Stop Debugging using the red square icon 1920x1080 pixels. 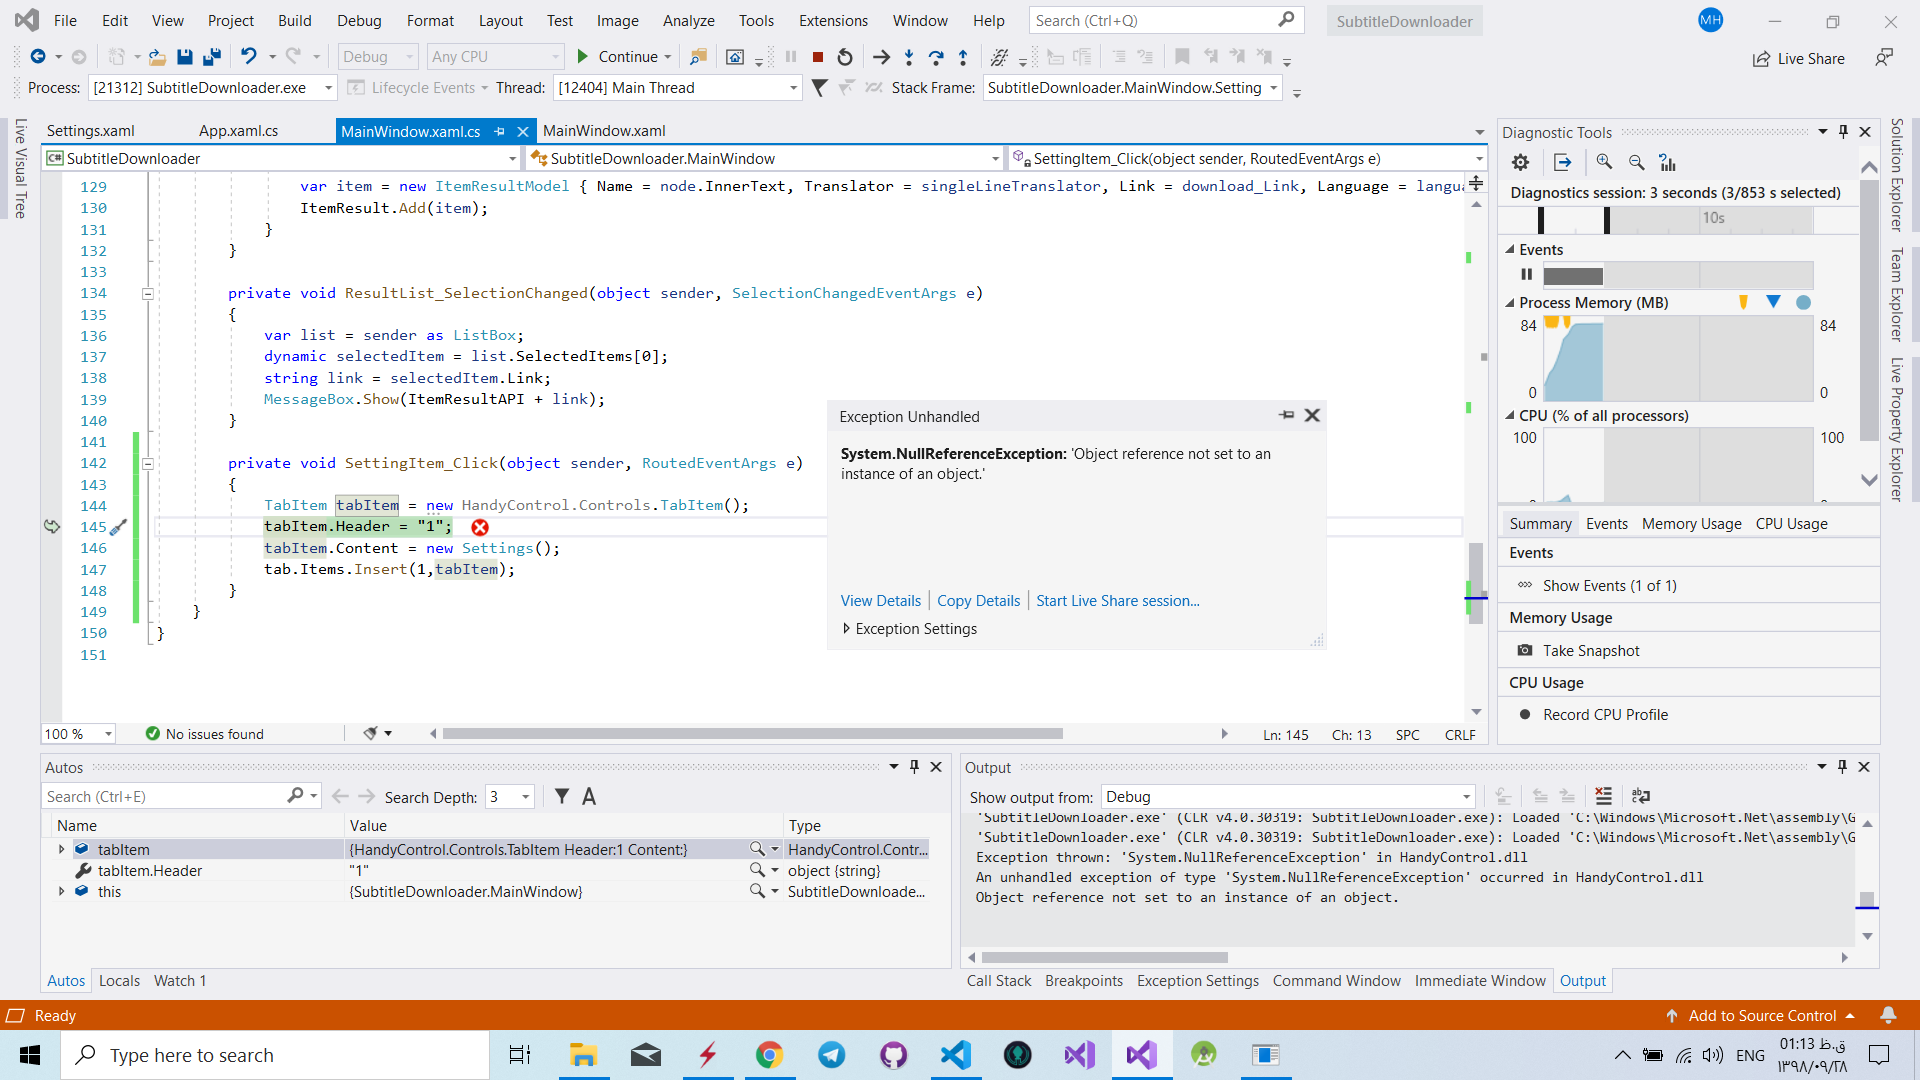coord(817,57)
